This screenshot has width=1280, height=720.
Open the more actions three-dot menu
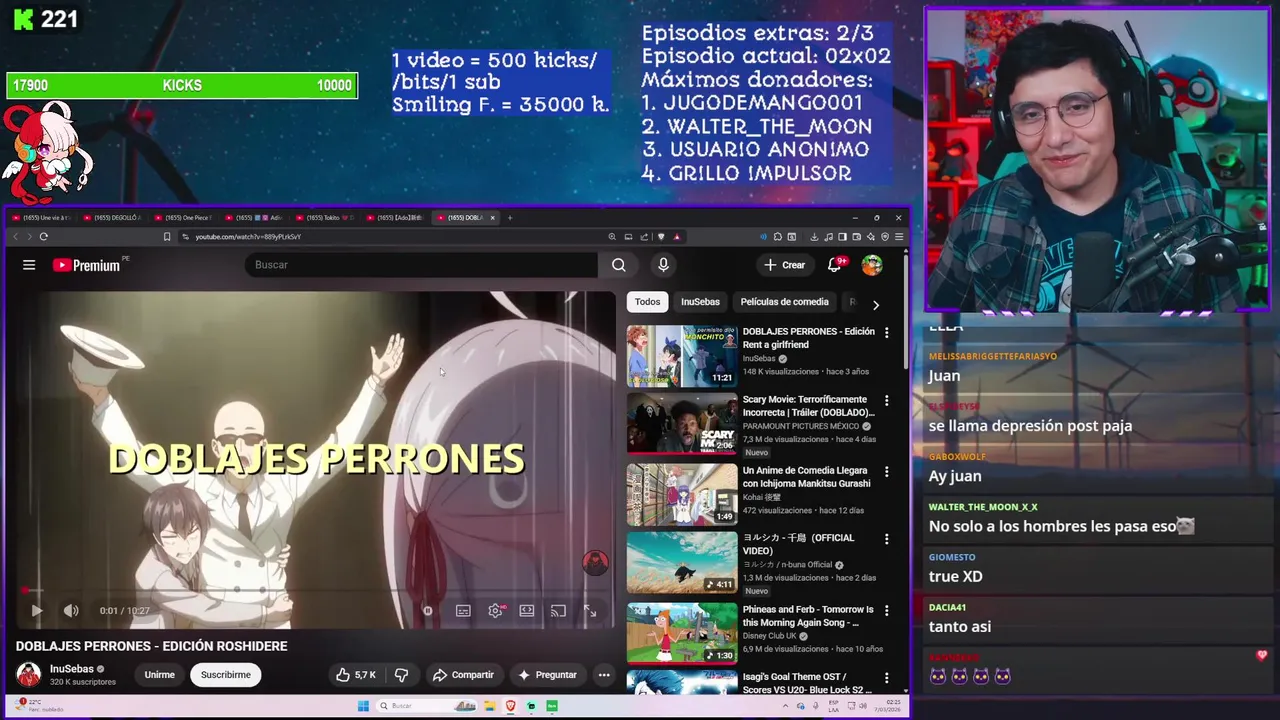604,675
